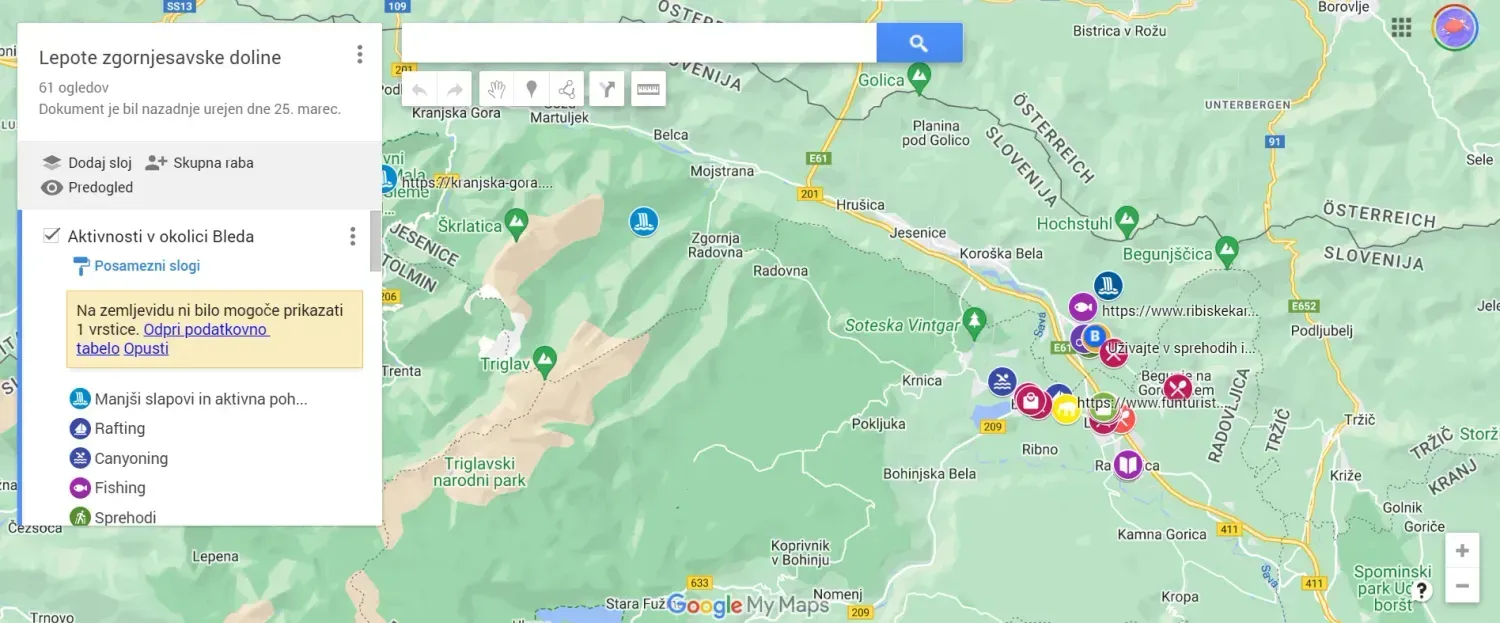Click the purple book marker at Radovljica

[x=1128, y=465]
